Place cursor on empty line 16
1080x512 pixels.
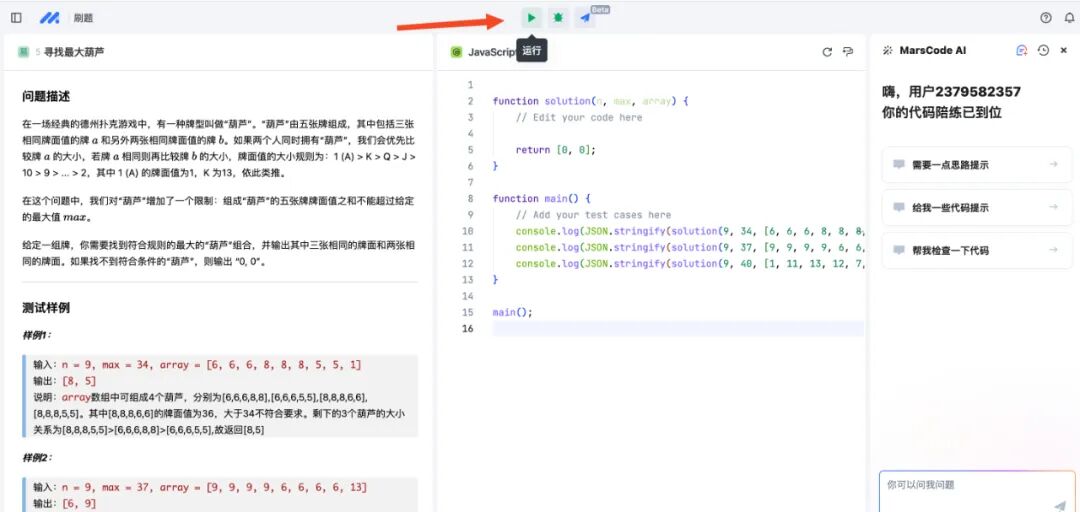click(678, 329)
